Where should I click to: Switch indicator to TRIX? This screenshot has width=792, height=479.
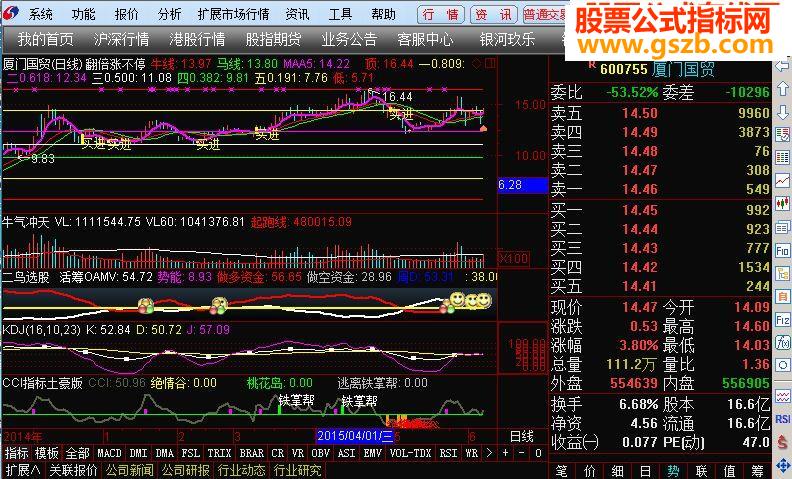219,453
